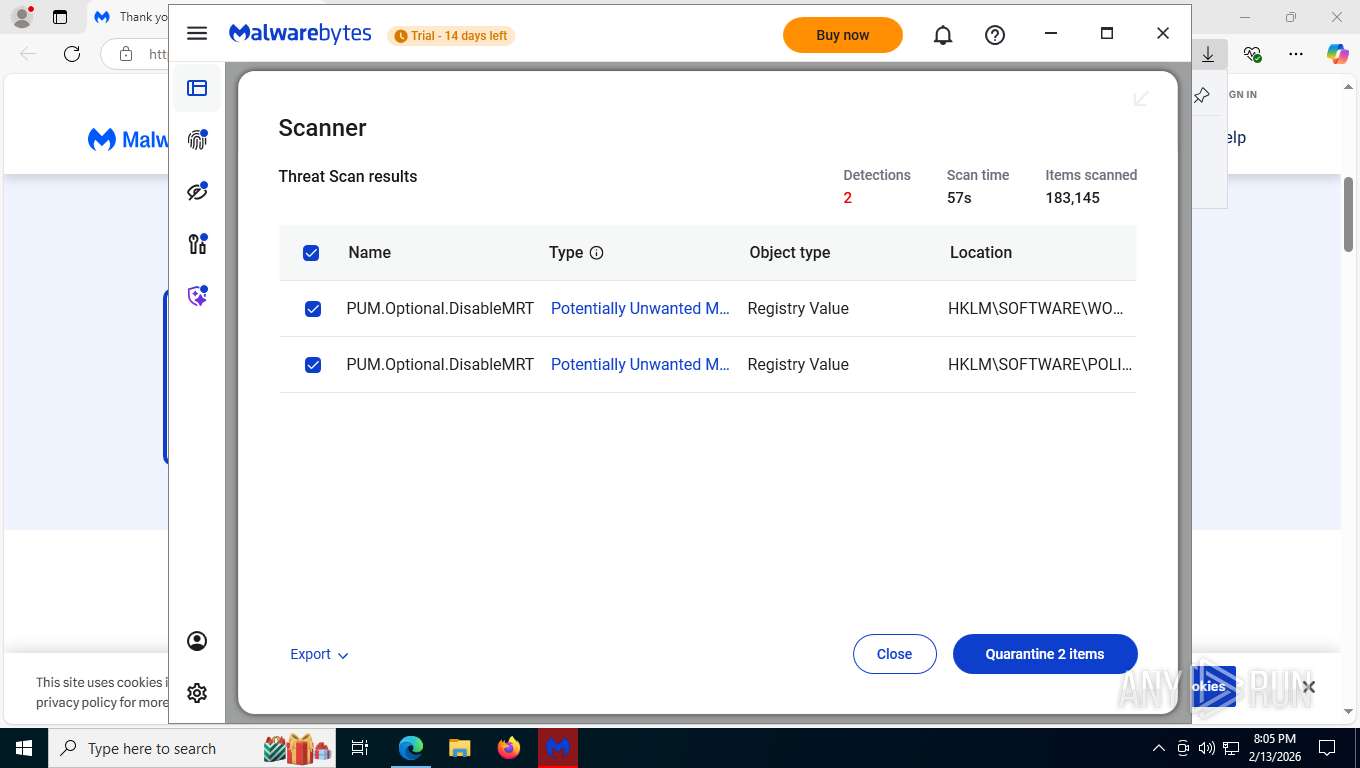Open Edge settings and more menu
This screenshot has height=768, width=1360.
coord(1296,54)
